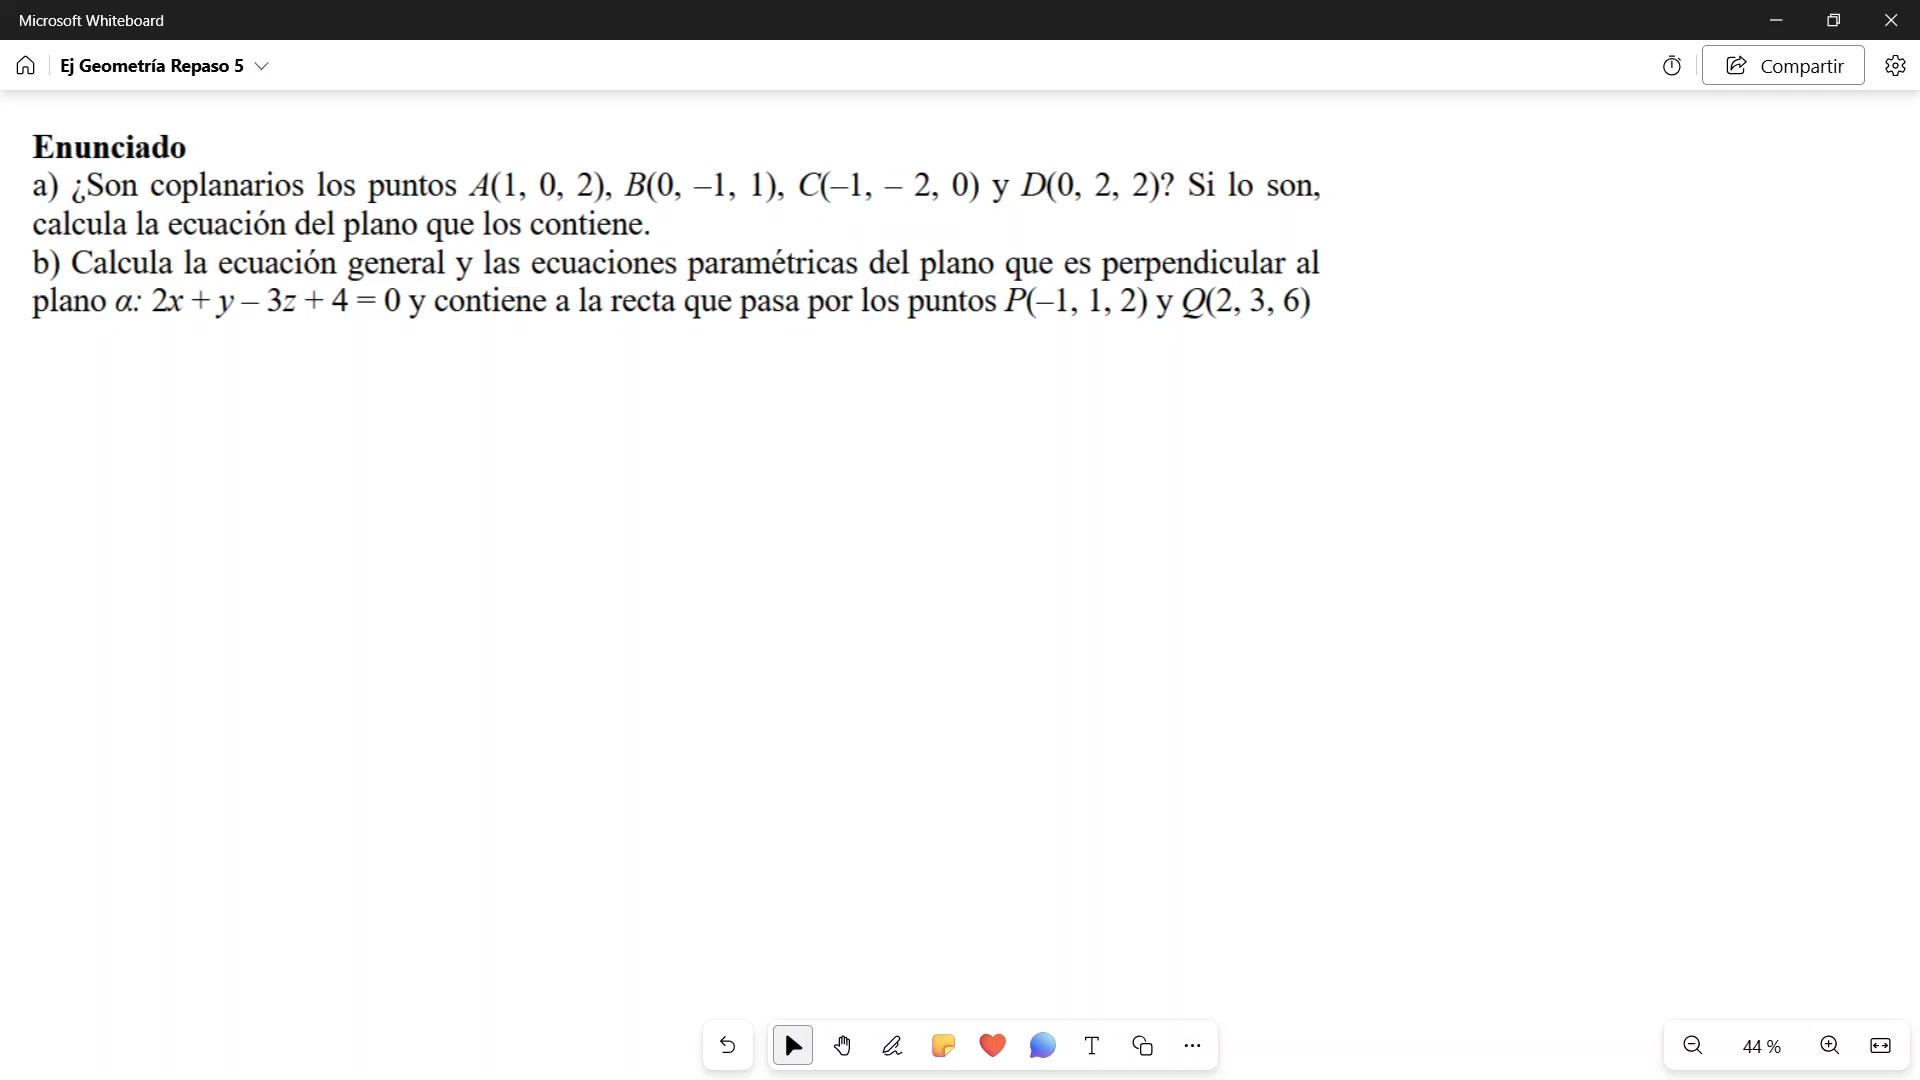Viewport: 1920px width, 1080px height.
Task: Select the Text tool
Action: 1092,1046
